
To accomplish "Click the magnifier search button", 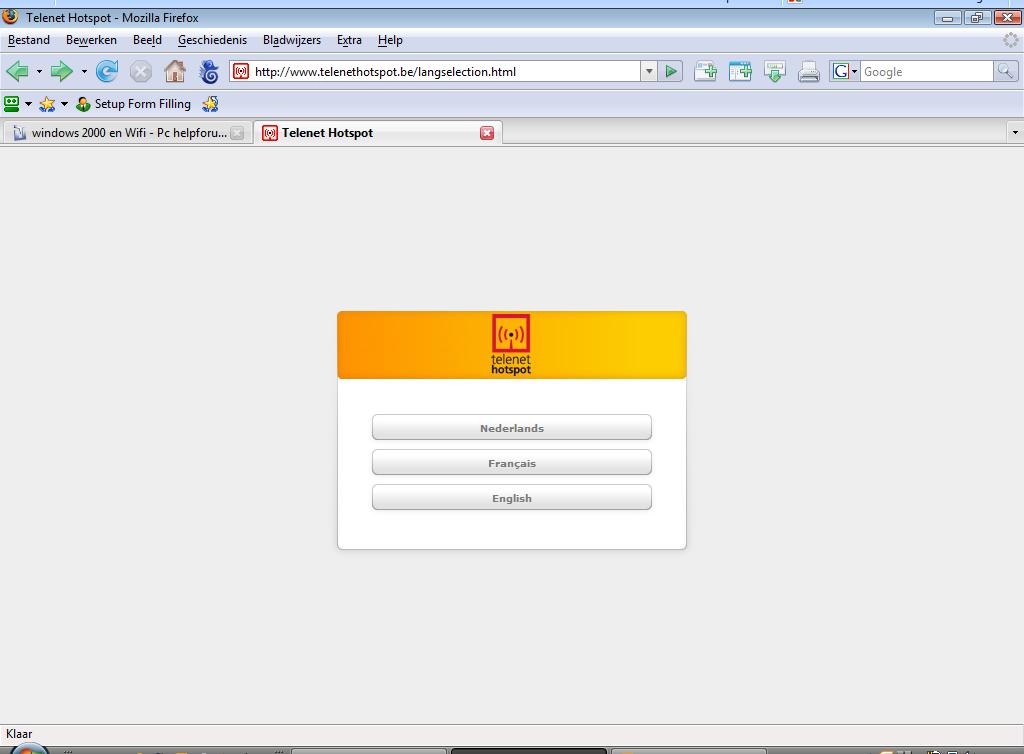I will pyautogui.click(x=1006, y=71).
